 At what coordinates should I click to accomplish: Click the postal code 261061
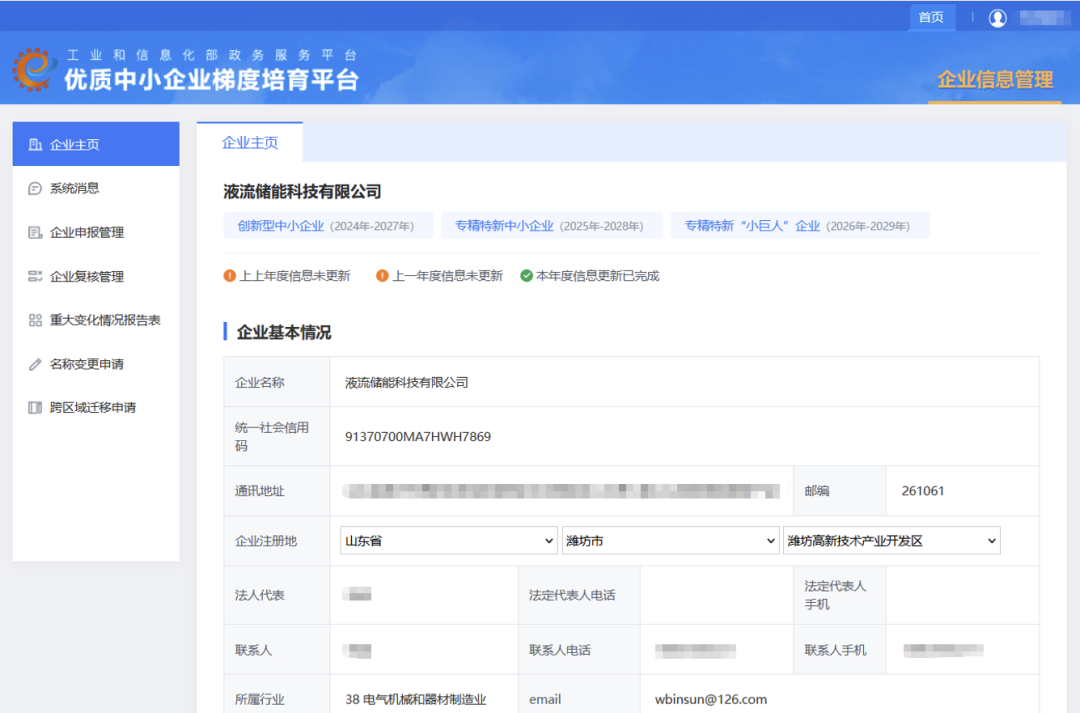click(922, 491)
